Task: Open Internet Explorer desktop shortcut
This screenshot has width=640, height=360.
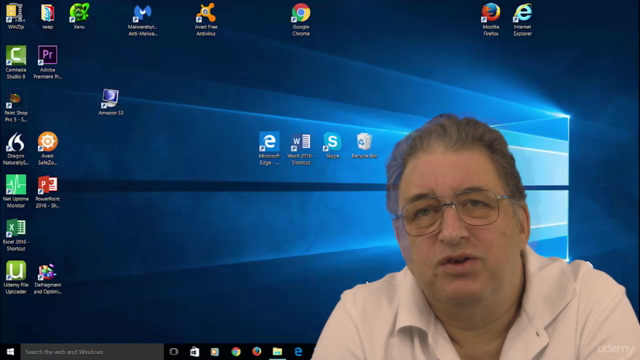Action: point(522,20)
